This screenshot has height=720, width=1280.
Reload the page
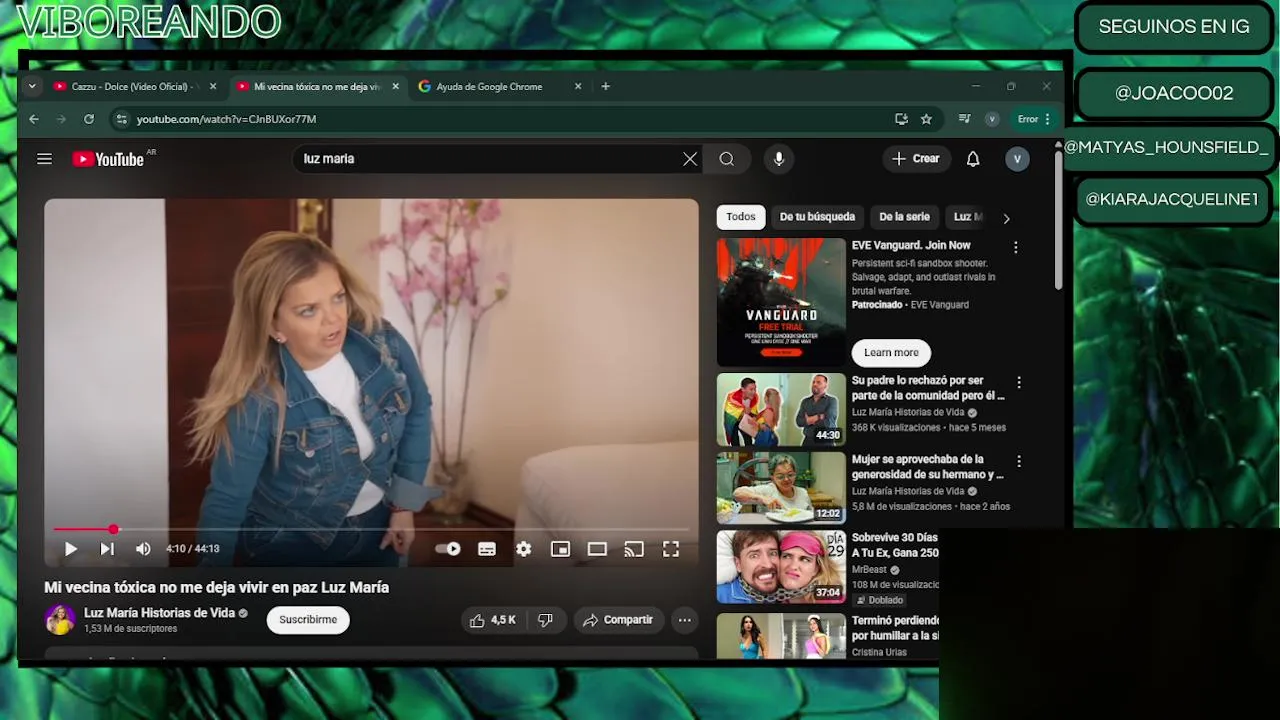pyautogui.click(x=89, y=119)
